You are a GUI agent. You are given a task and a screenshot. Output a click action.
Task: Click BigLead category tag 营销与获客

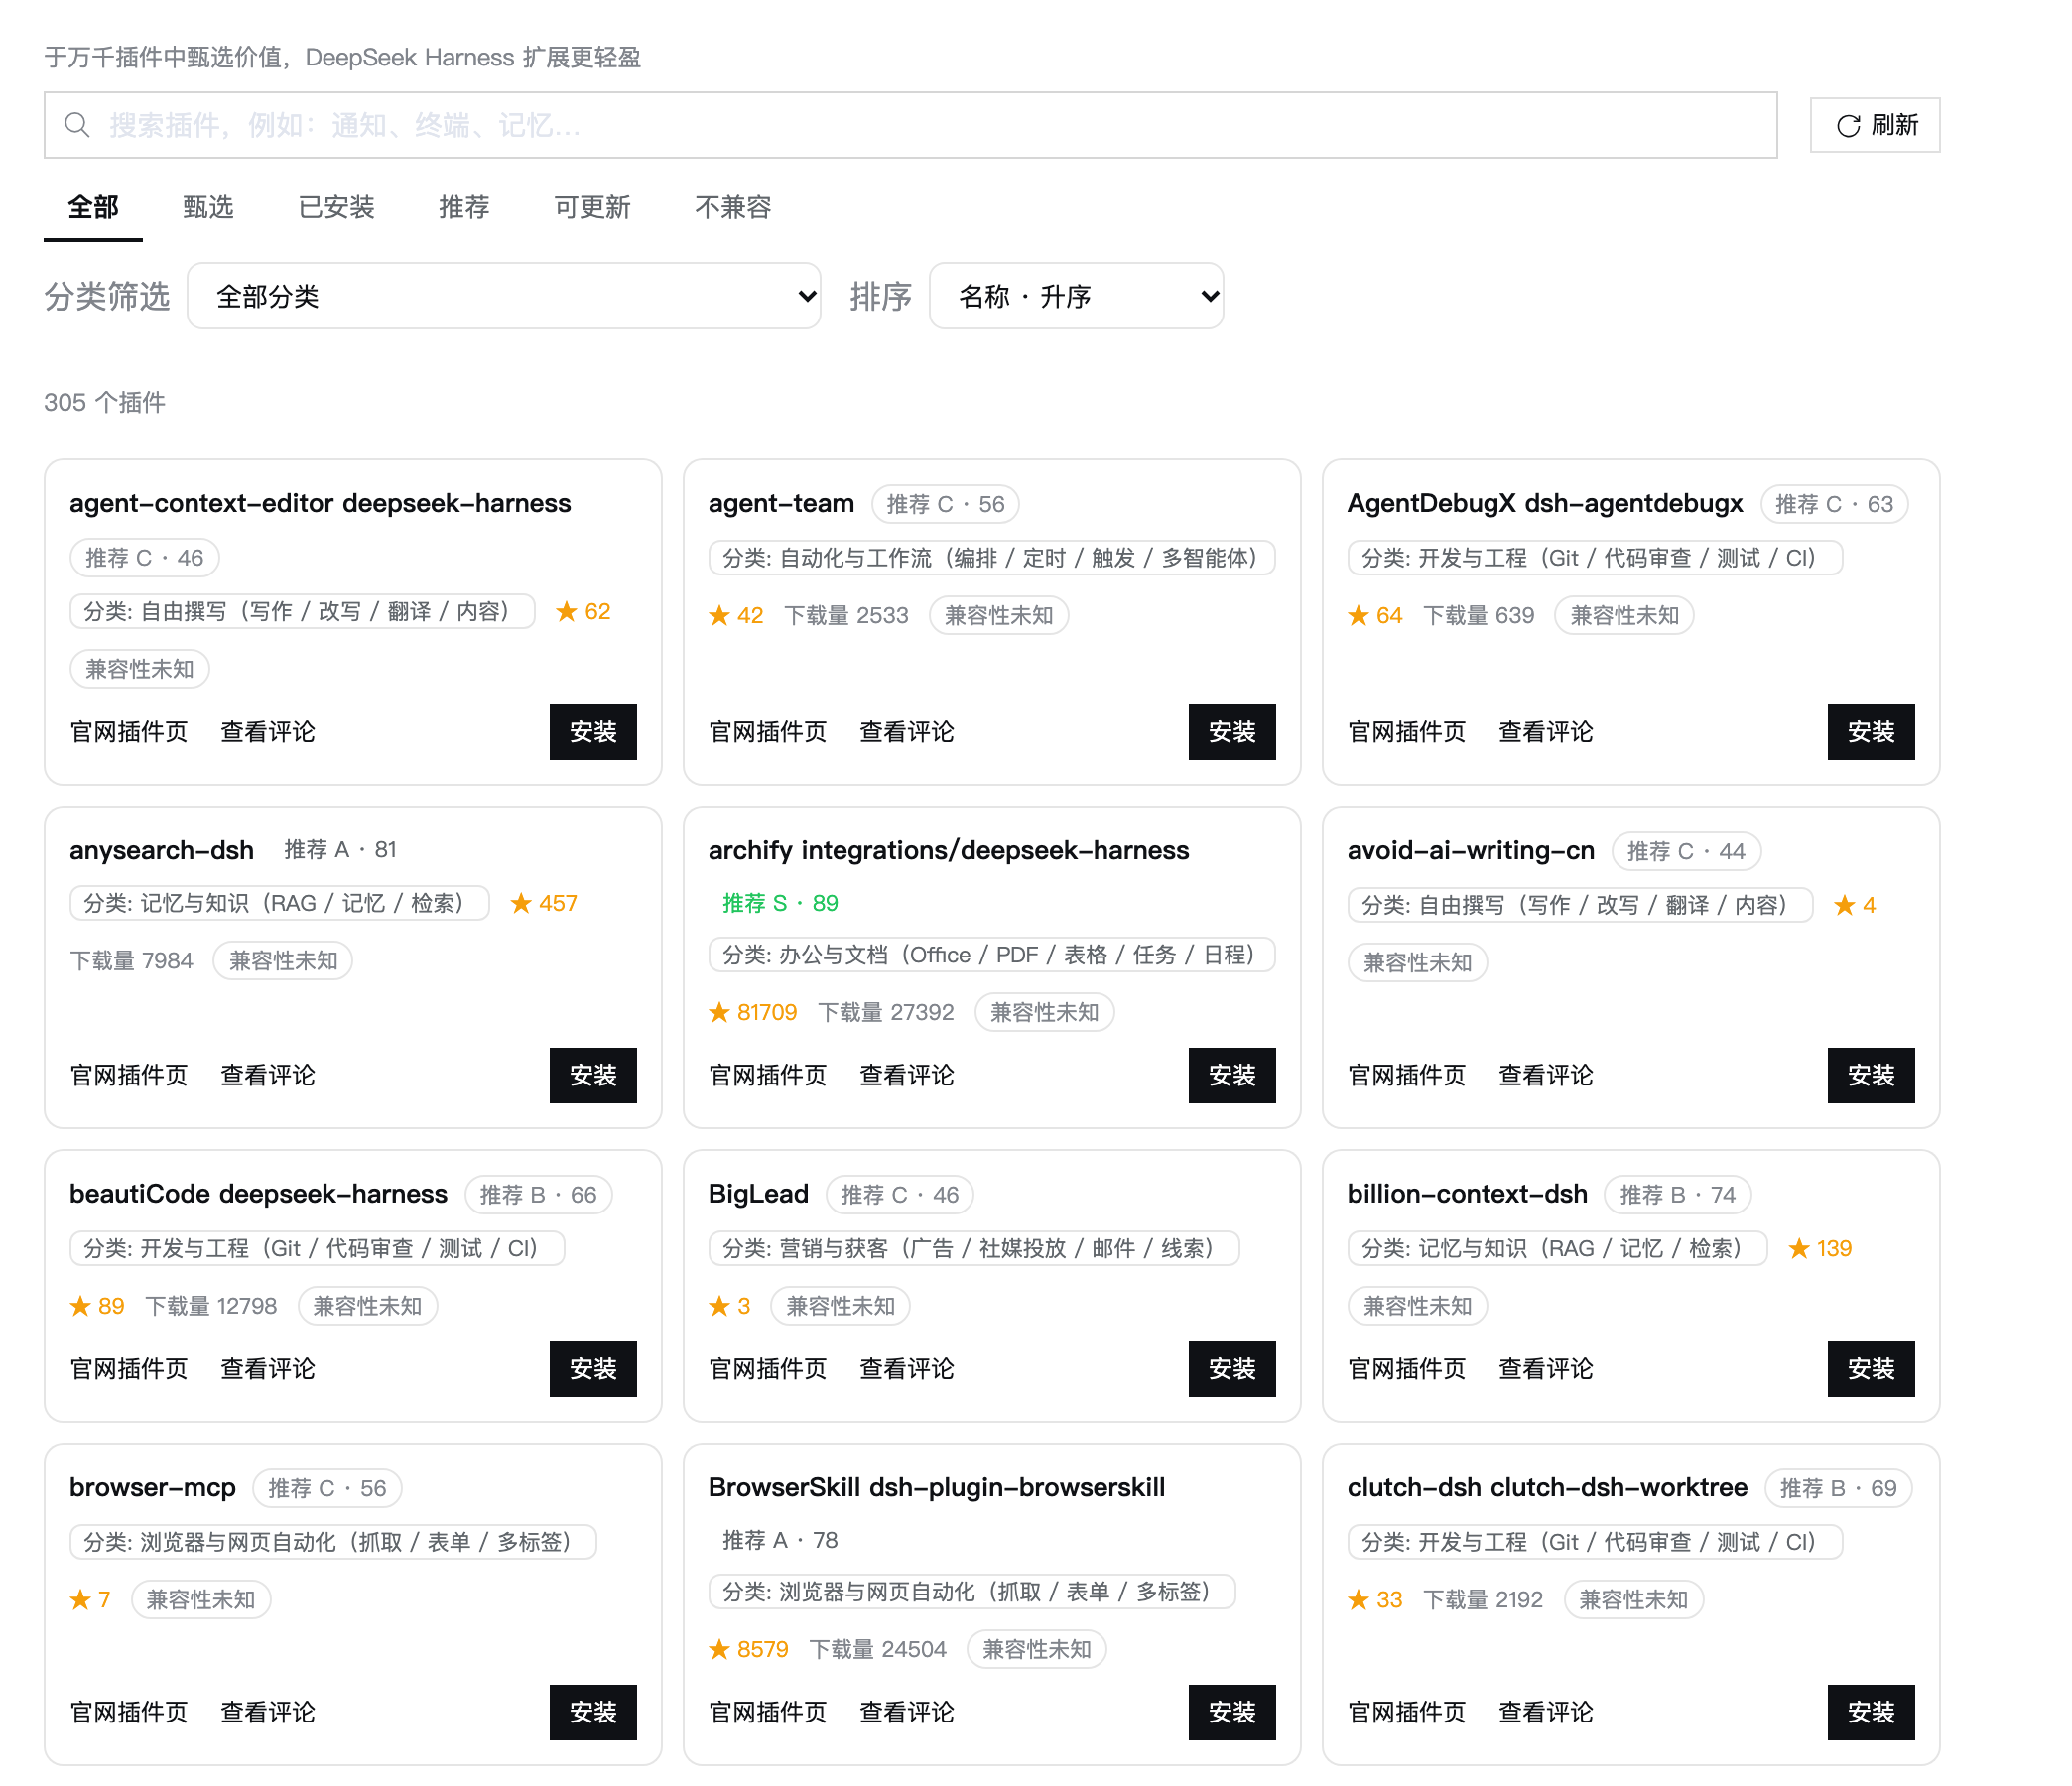974,1248
